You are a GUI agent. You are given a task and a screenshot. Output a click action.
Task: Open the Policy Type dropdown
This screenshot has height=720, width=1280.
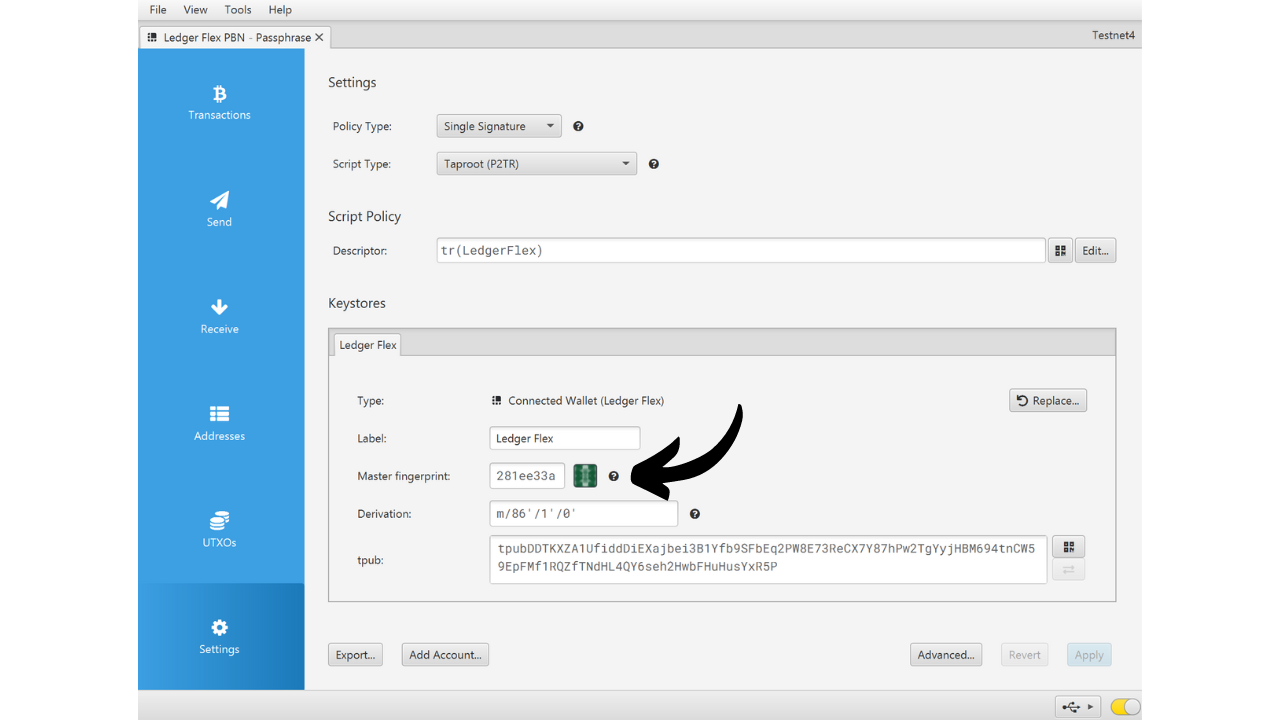[x=499, y=127]
